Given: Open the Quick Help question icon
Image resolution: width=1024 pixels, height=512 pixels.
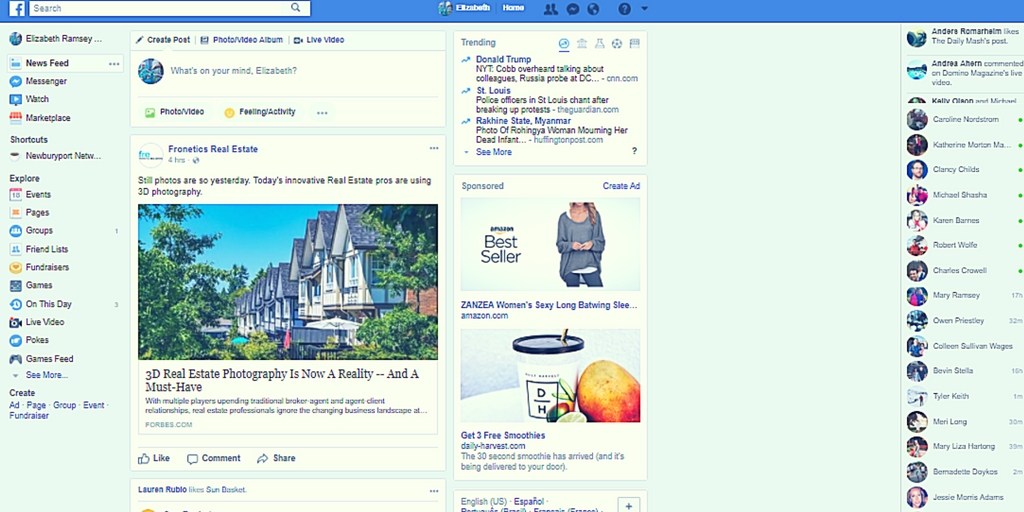Looking at the screenshot, I should click(624, 8).
